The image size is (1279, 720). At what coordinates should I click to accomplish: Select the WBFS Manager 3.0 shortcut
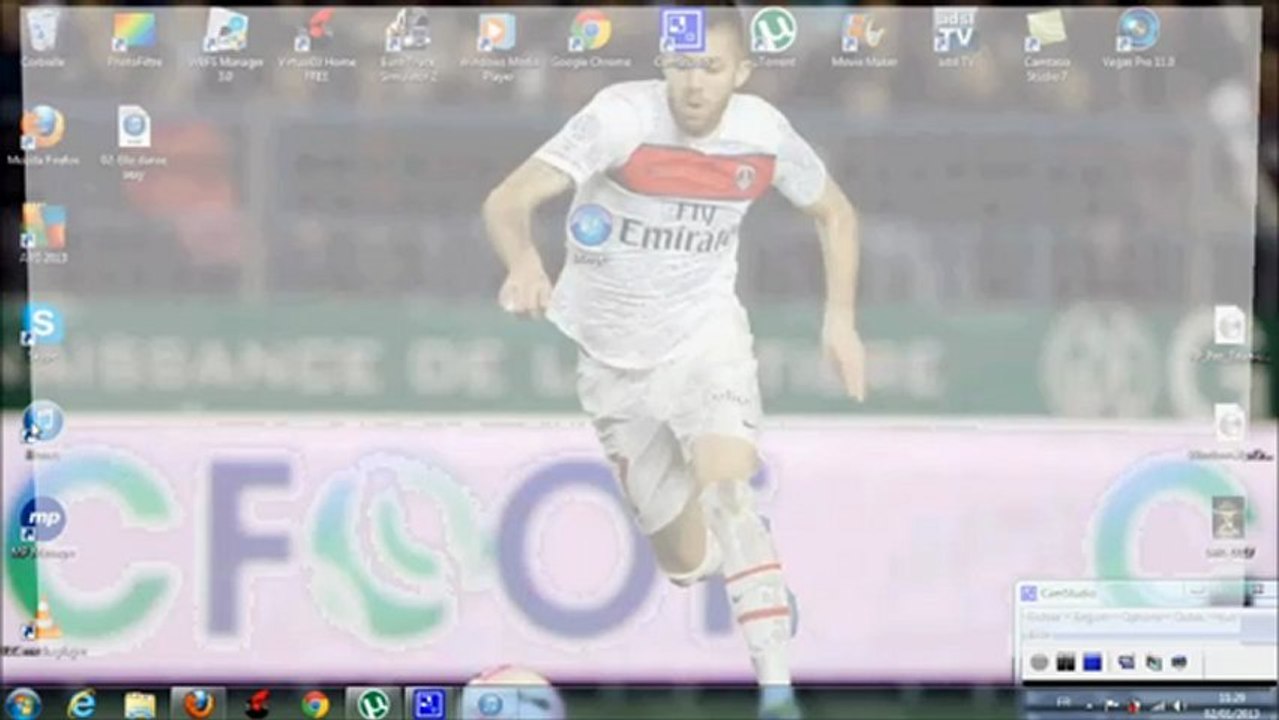point(226,44)
